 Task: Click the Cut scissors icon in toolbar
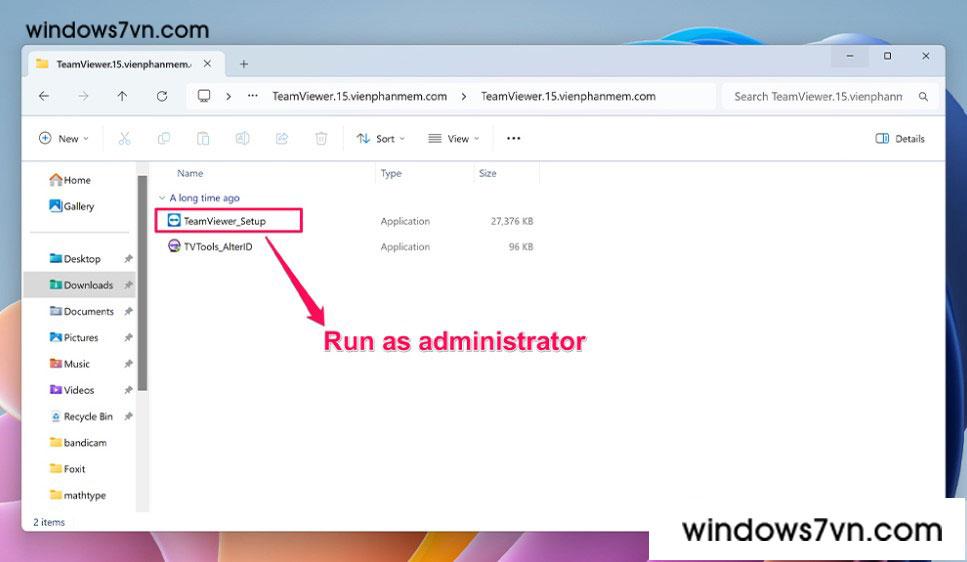coord(124,139)
